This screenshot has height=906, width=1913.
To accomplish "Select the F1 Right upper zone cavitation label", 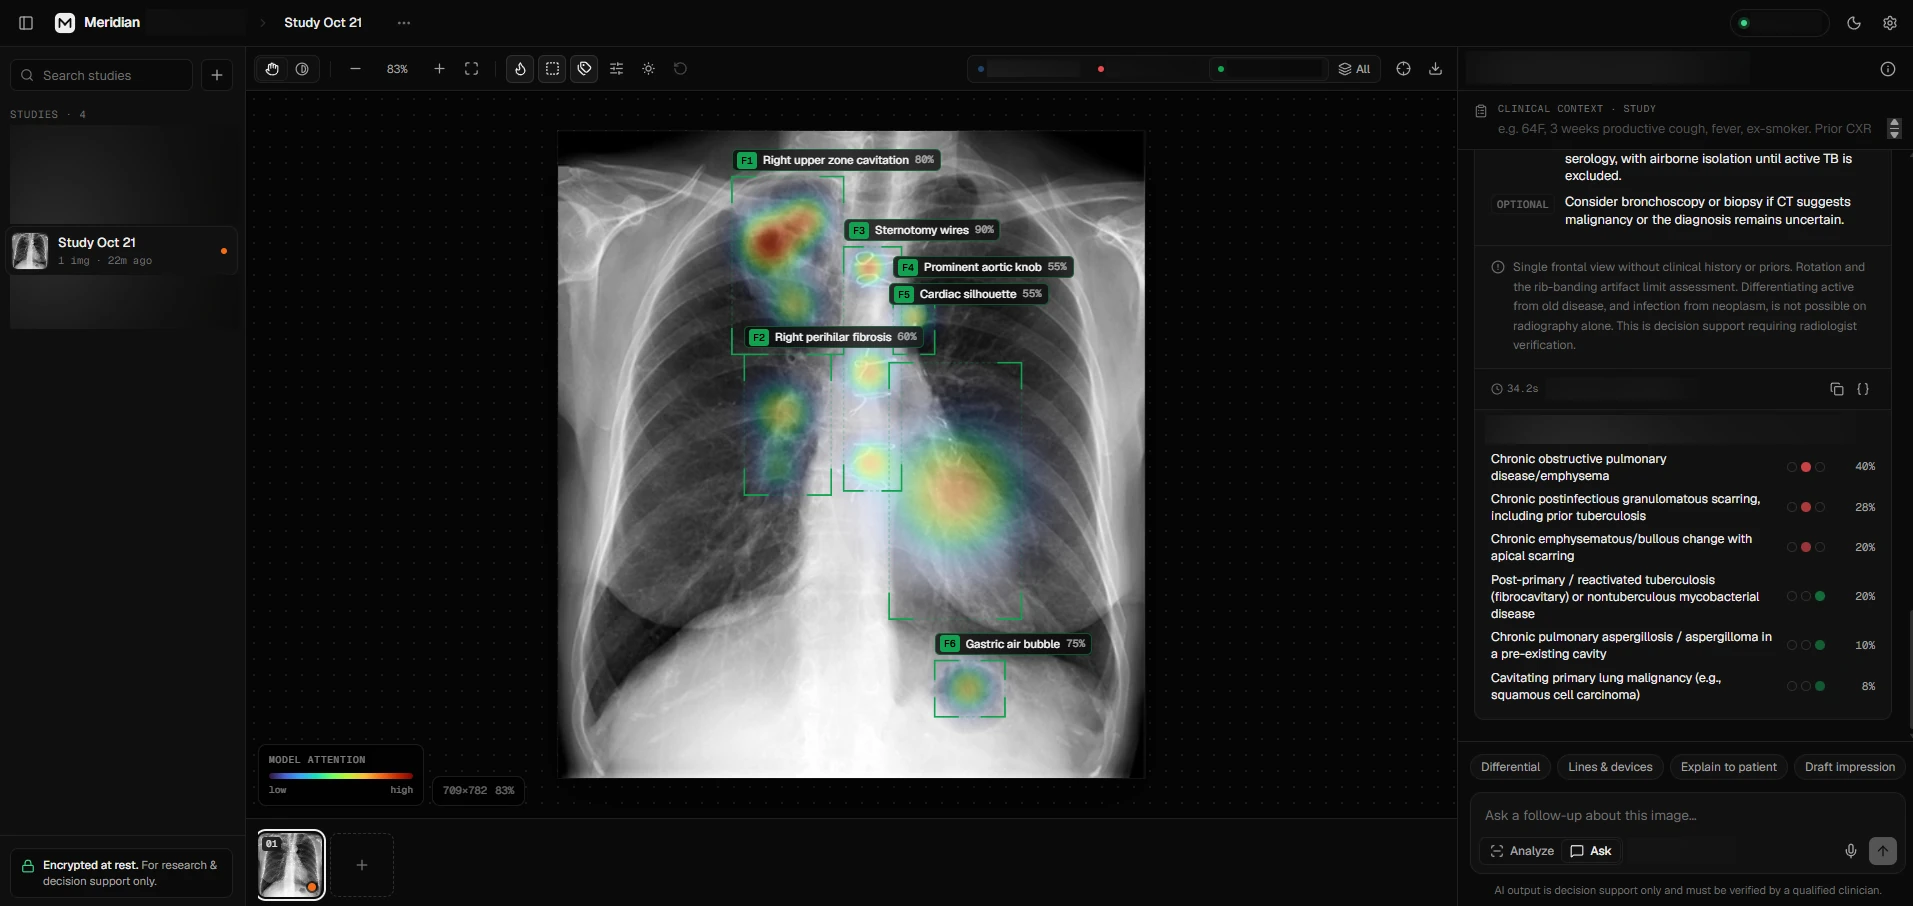I will 836,160.
